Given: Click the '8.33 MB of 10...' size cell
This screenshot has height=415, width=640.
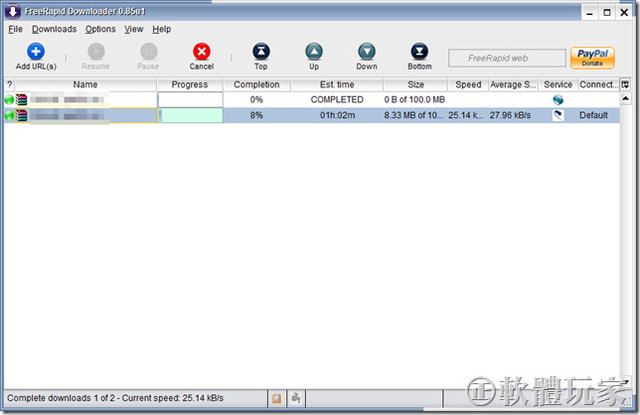Looking at the screenshot, I should click(x=414, y=115).
